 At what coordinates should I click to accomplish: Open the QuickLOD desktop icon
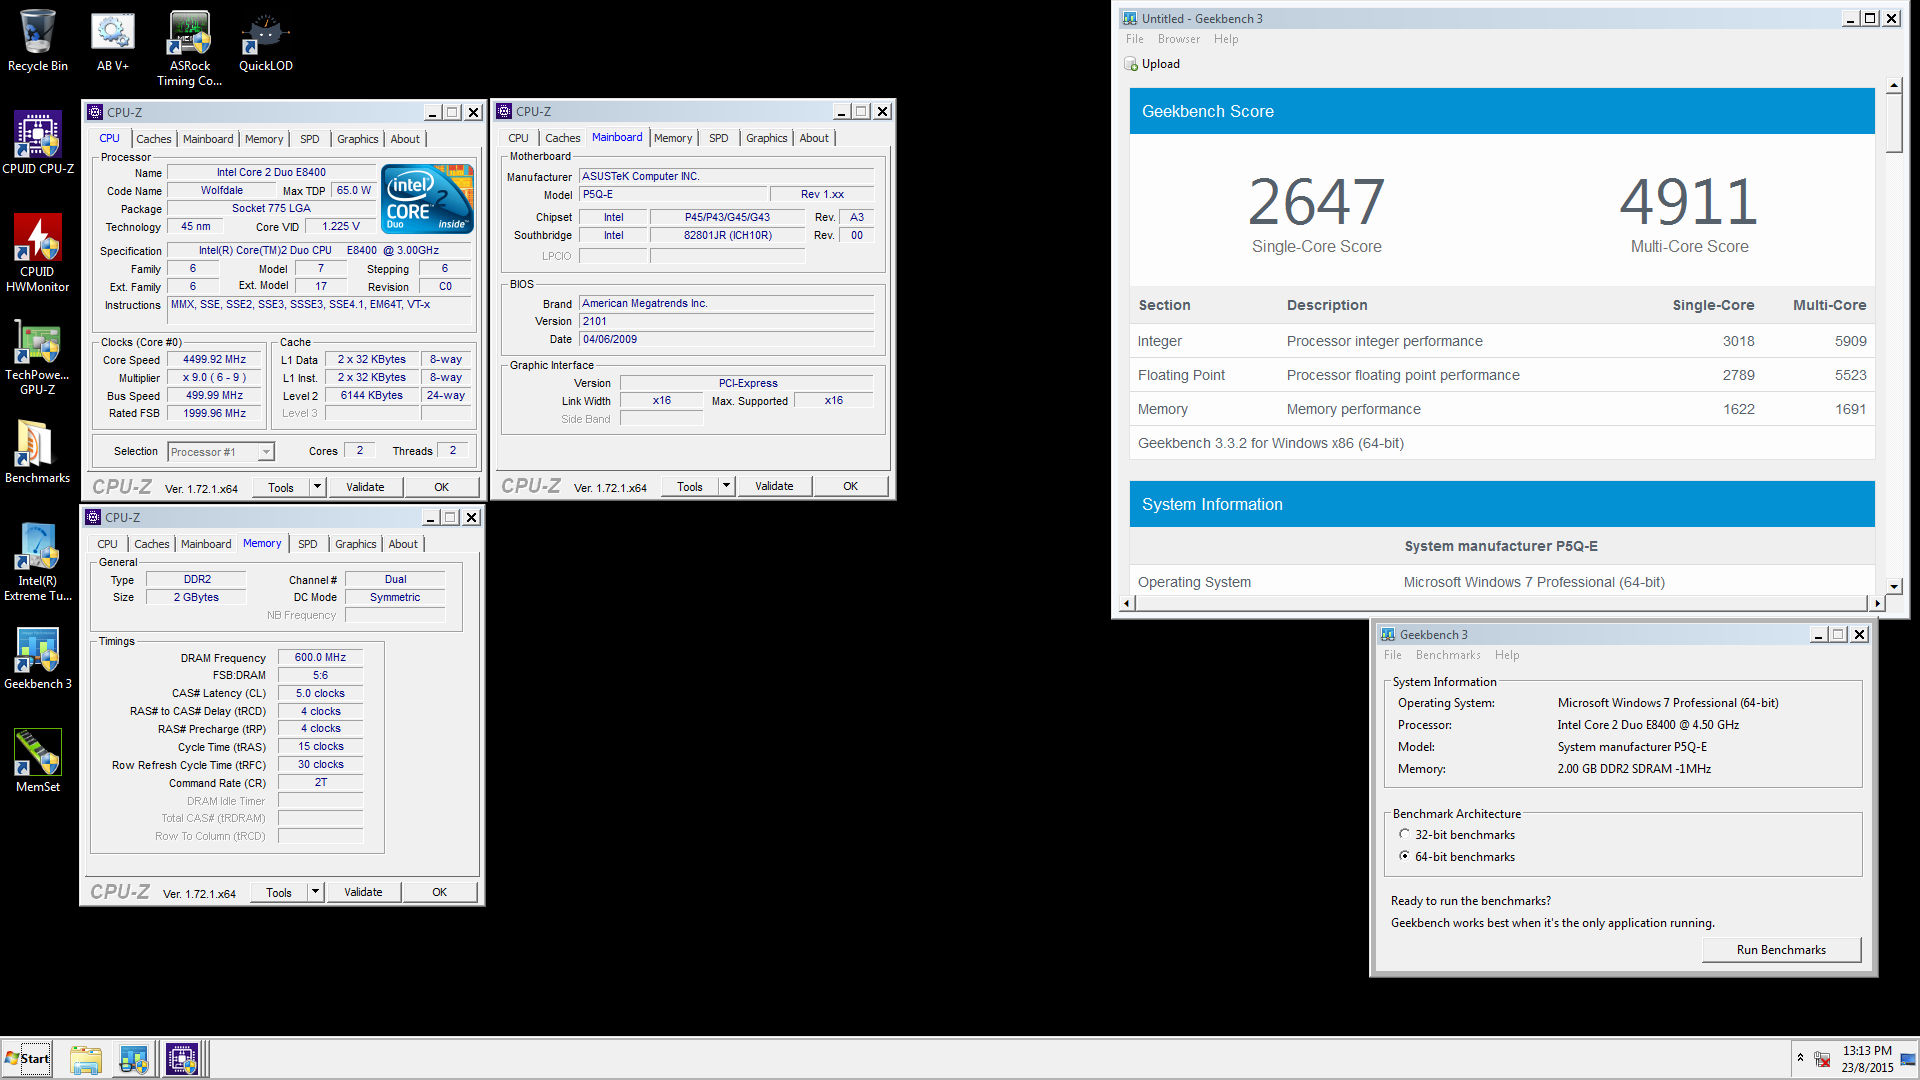coord(265,41)
